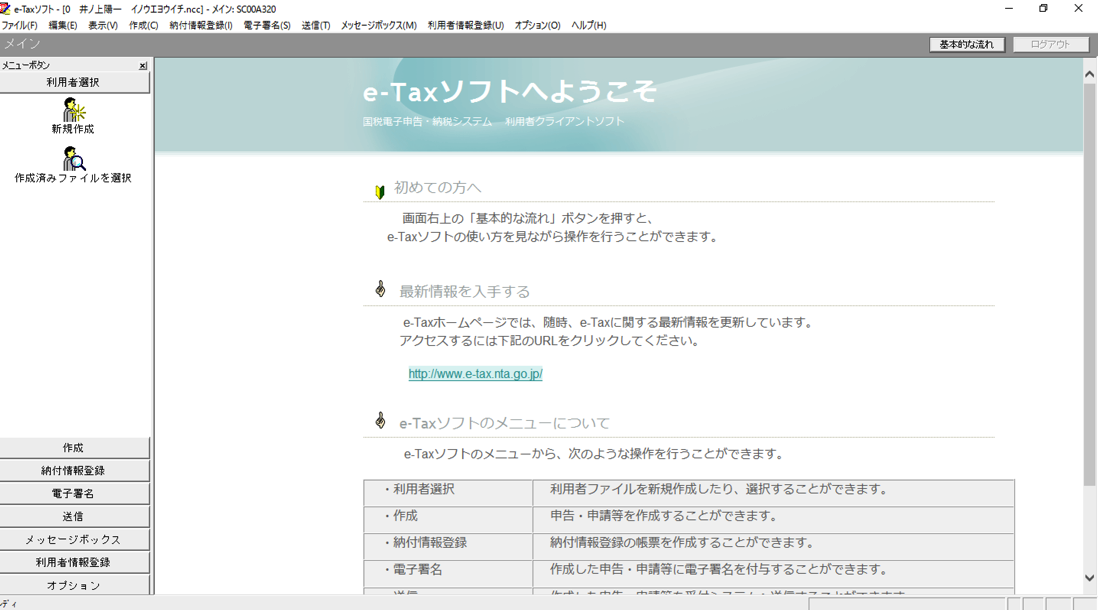The width and height of the screenshot is (1098, 610).
Task: Open the 納付情報登録(I) menu
Action: [x=201, y=25]
